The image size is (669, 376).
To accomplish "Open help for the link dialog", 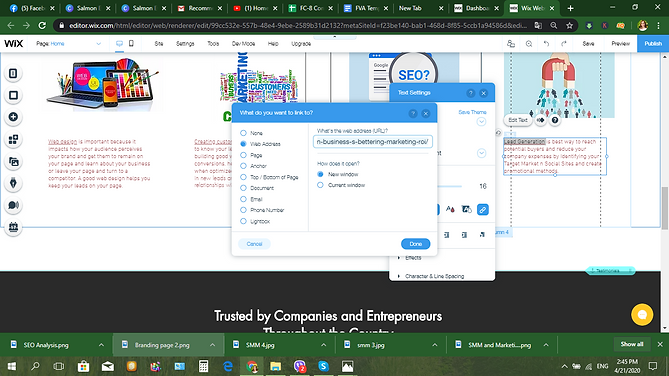I will [413, 113].
